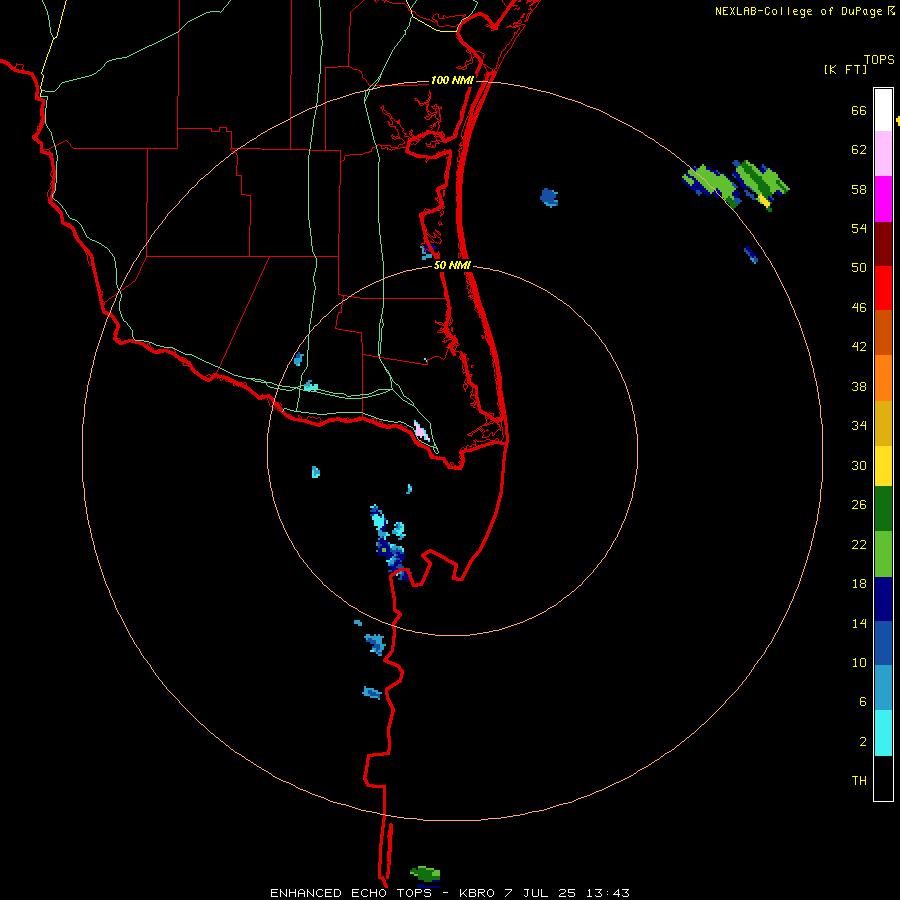Click the legend value 66
Image resolution: width=900 pixels, height=900 pixels.
[859, 111]
